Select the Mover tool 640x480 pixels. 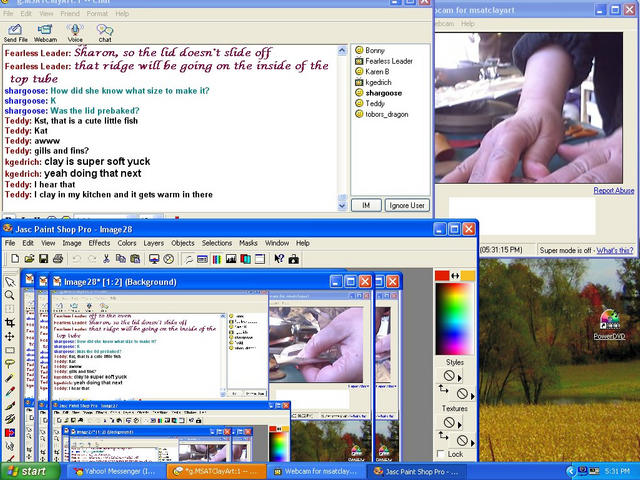click(9, 336)
